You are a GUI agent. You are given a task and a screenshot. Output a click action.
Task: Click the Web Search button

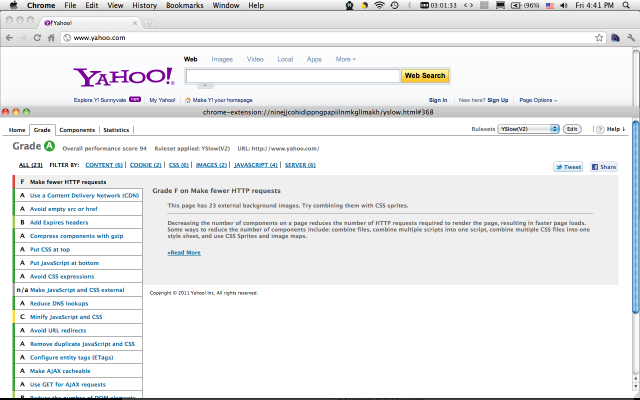[x=425, y=76]
